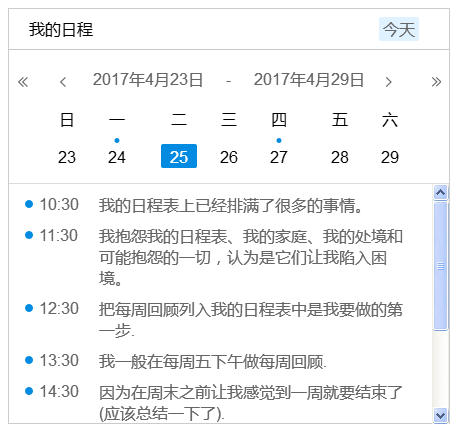Select the highlighted date 25
Viewport: 458px width, 432px height.
tap(179, 156)
